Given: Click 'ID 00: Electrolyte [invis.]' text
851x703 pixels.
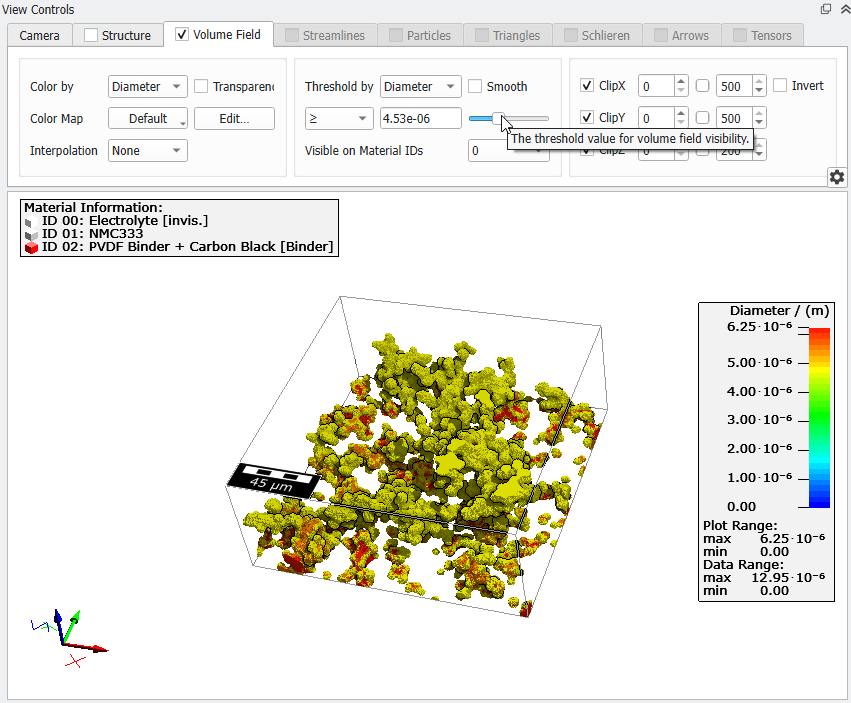Looking at the screenshot, I should (125, 221).
